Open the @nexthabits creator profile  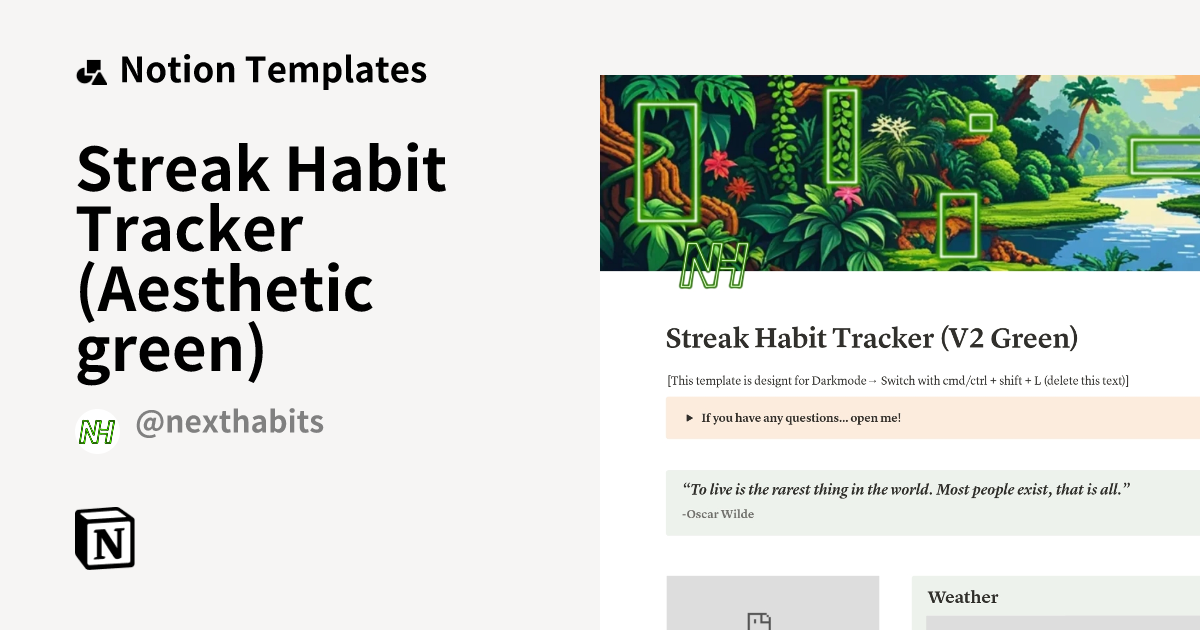[x=231, y=421]
